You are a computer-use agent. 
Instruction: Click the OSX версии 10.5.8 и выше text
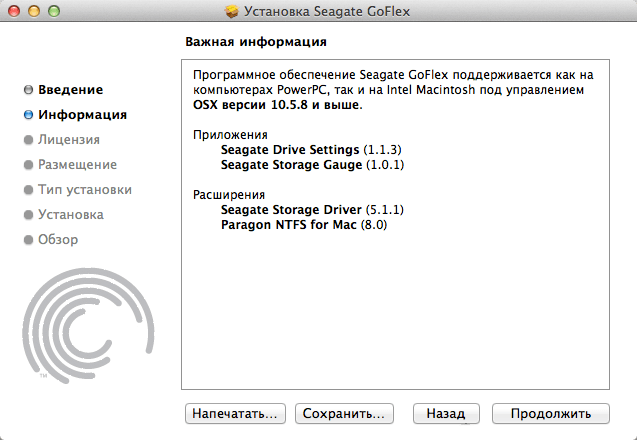(278, 105)
